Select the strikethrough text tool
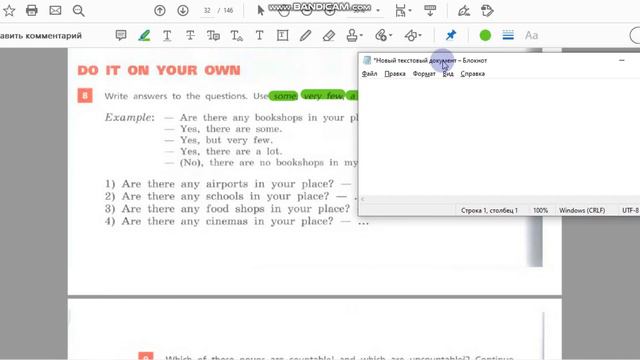The image size is (640, 360). (190, 36)
